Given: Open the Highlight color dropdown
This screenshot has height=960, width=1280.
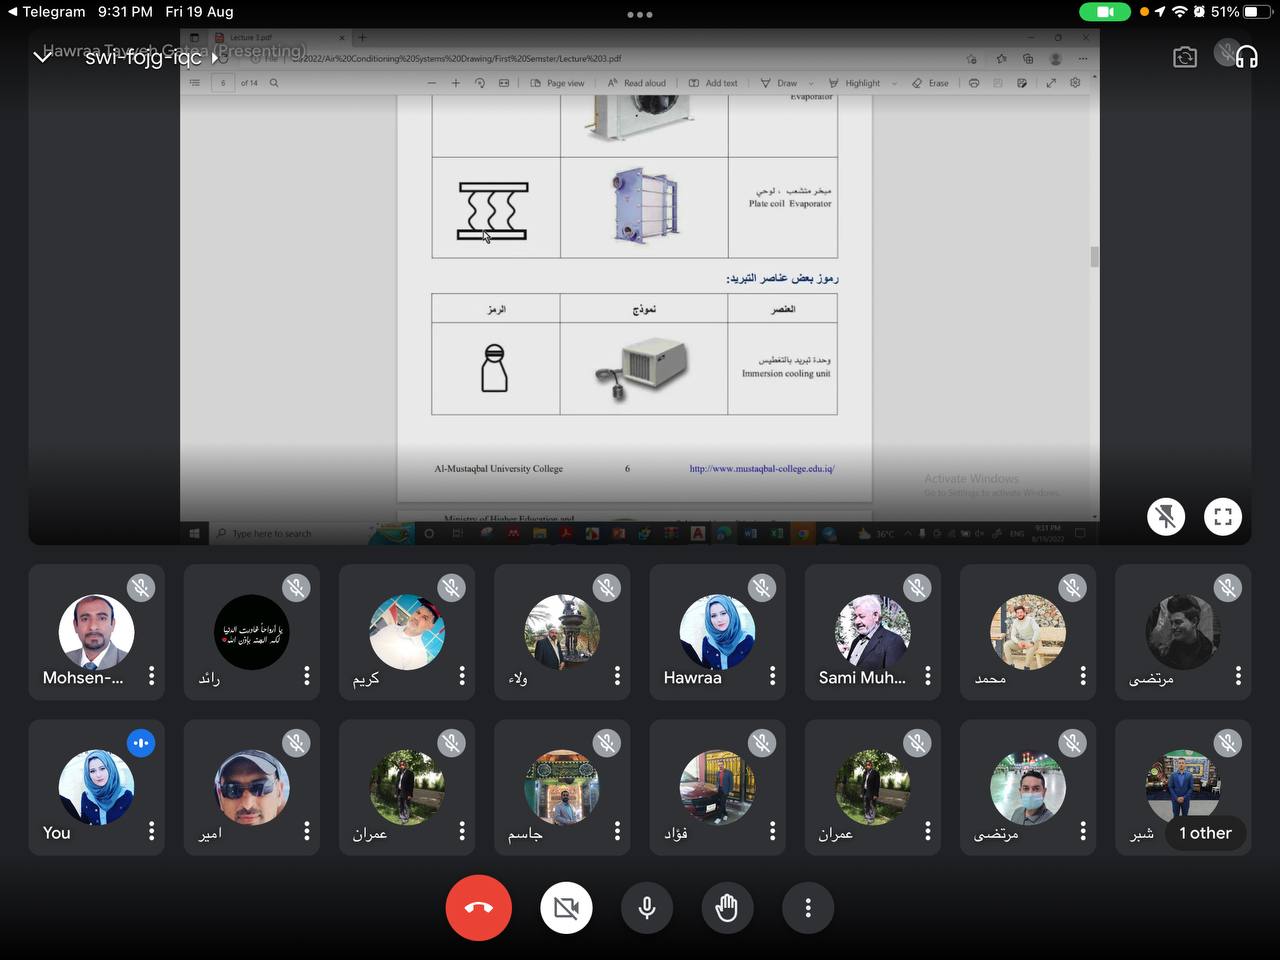Looking at the screenshot, I should pyautogui.click(x=895, y=83).
